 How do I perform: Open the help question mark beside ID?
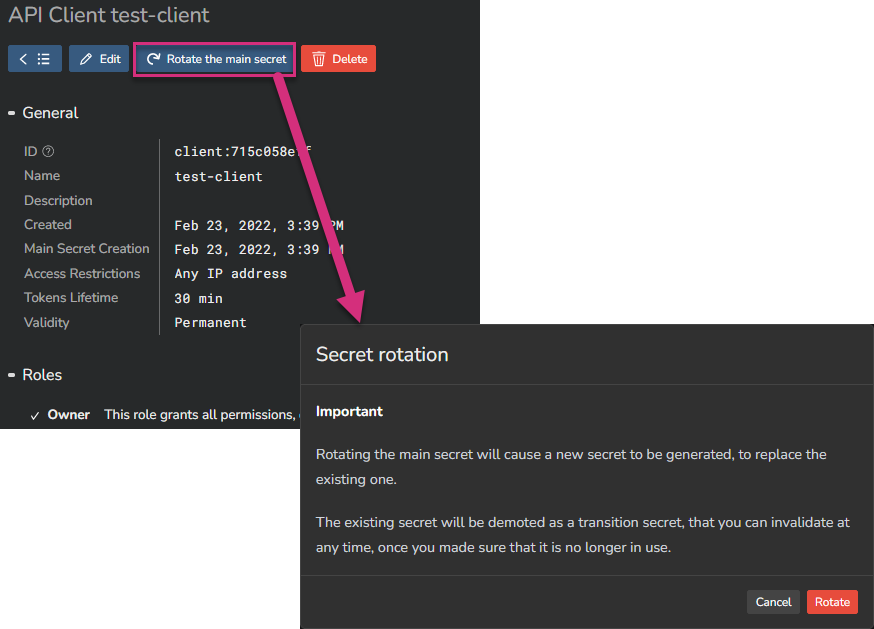pyautogui.click(x=48, y=151)
